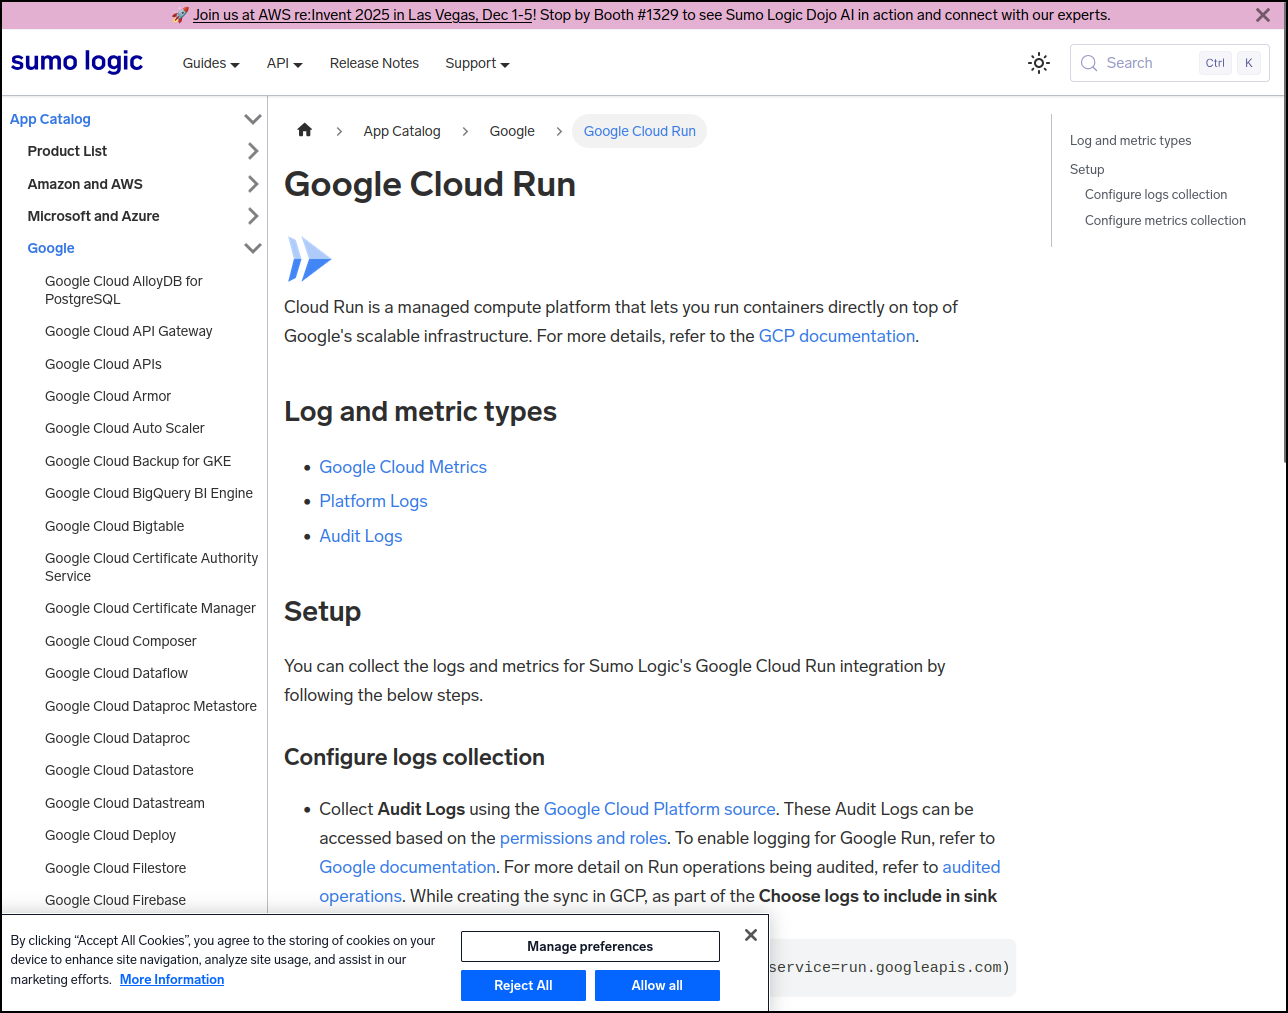Click the home icon in breadcrumbs
Image resolution: width=1288 pixels, height=1013 pixels.
(305, 130)
